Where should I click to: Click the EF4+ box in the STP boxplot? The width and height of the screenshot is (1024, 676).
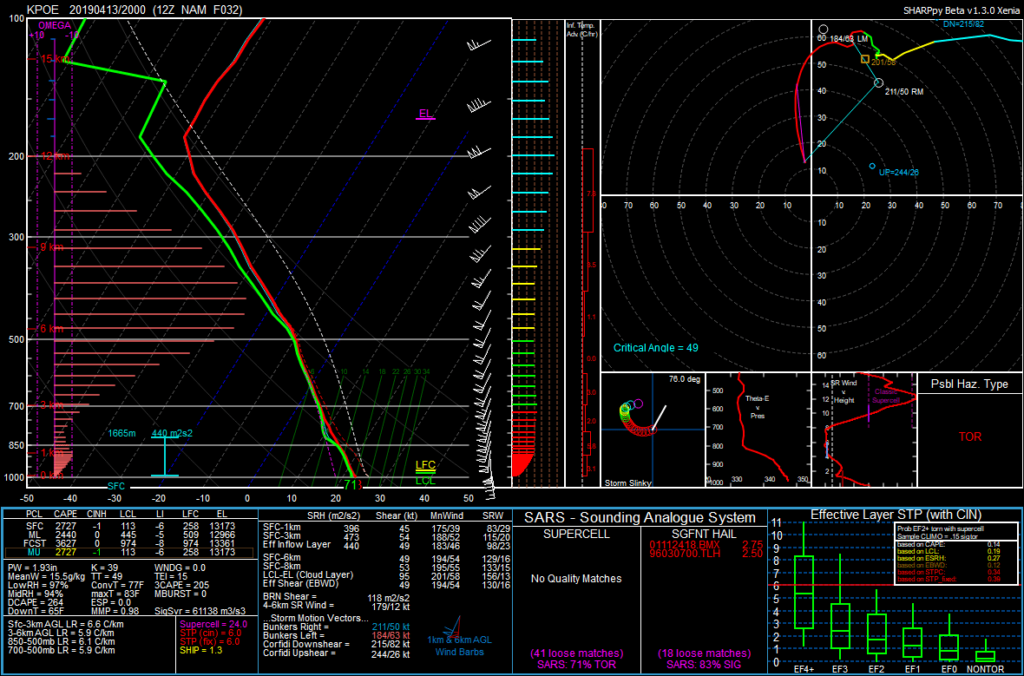[803, 593]
